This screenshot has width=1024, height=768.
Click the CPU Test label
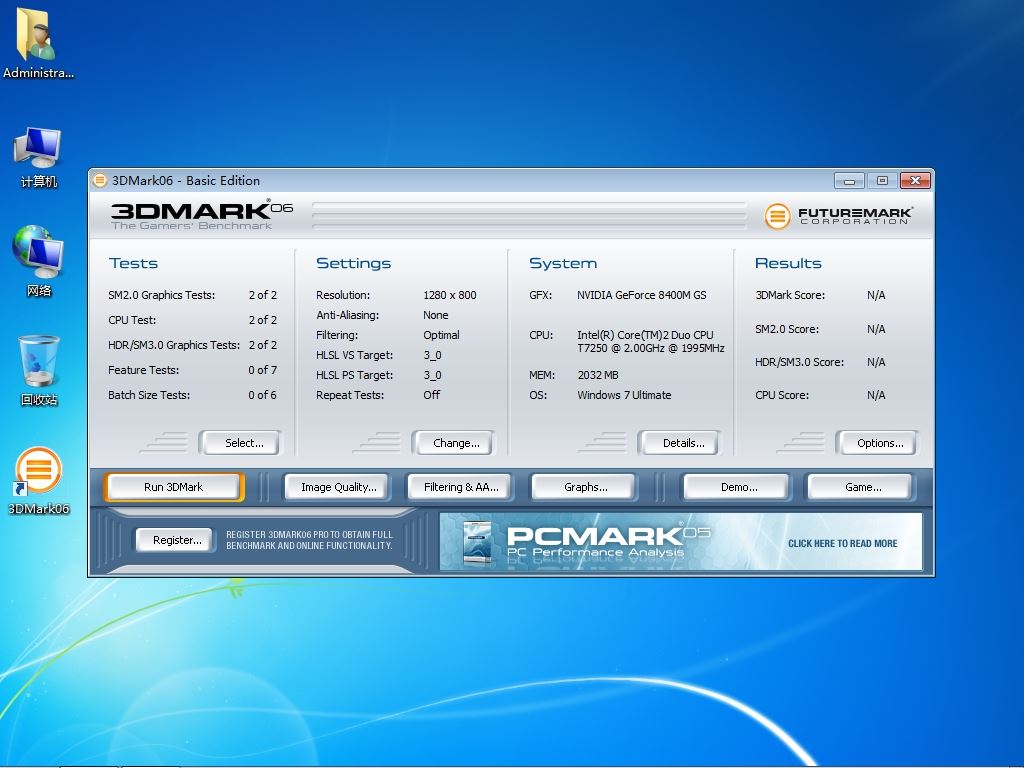pos(132,320)
